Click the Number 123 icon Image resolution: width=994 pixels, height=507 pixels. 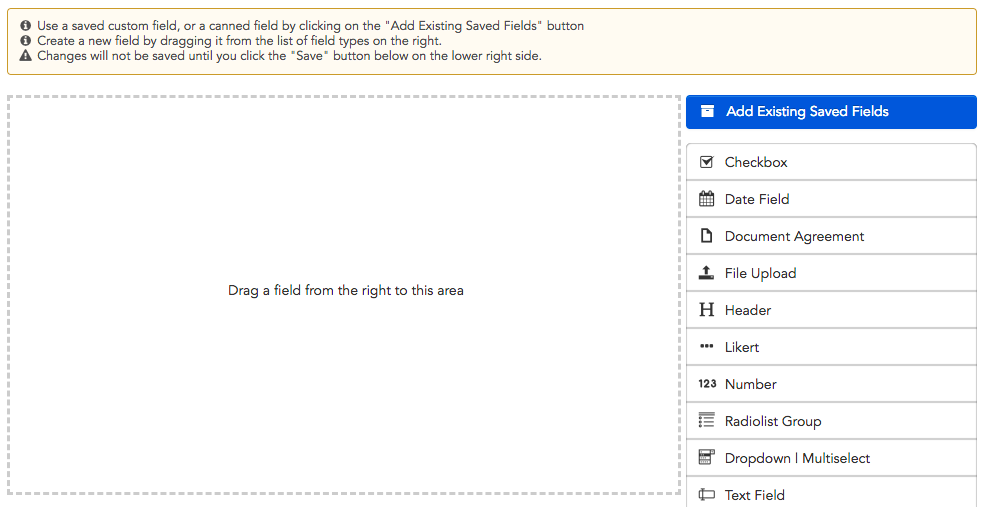pyautogui.click(x=707, y=383)
